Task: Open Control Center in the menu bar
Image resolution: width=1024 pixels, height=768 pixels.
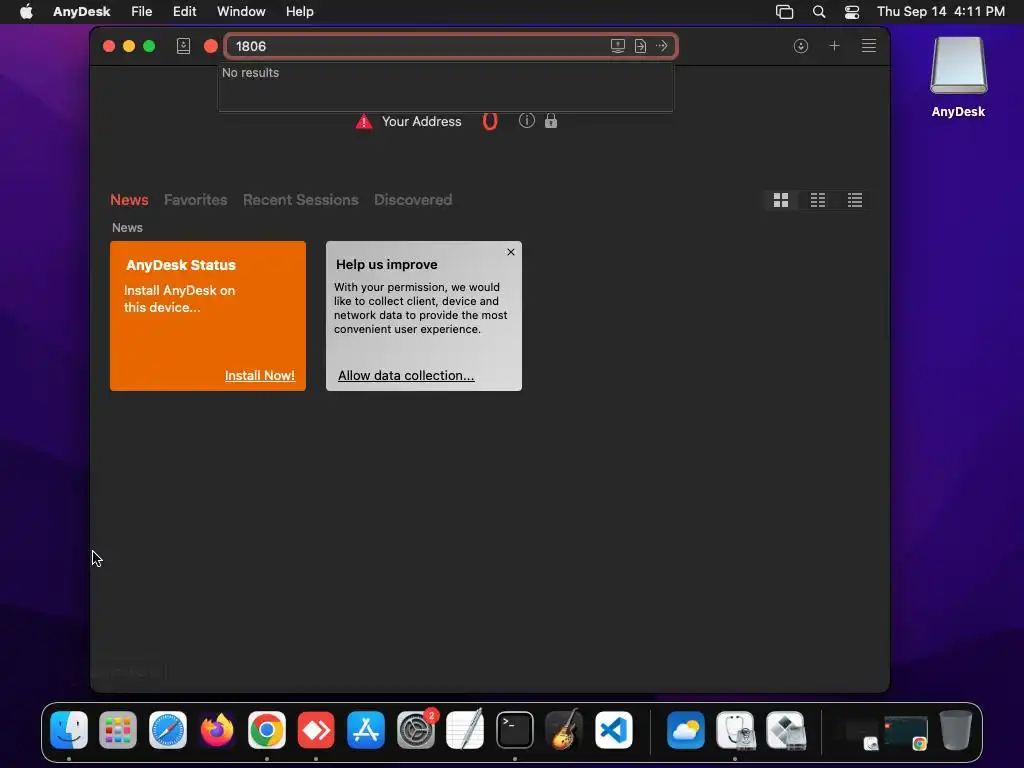Action: pos(852,12)
